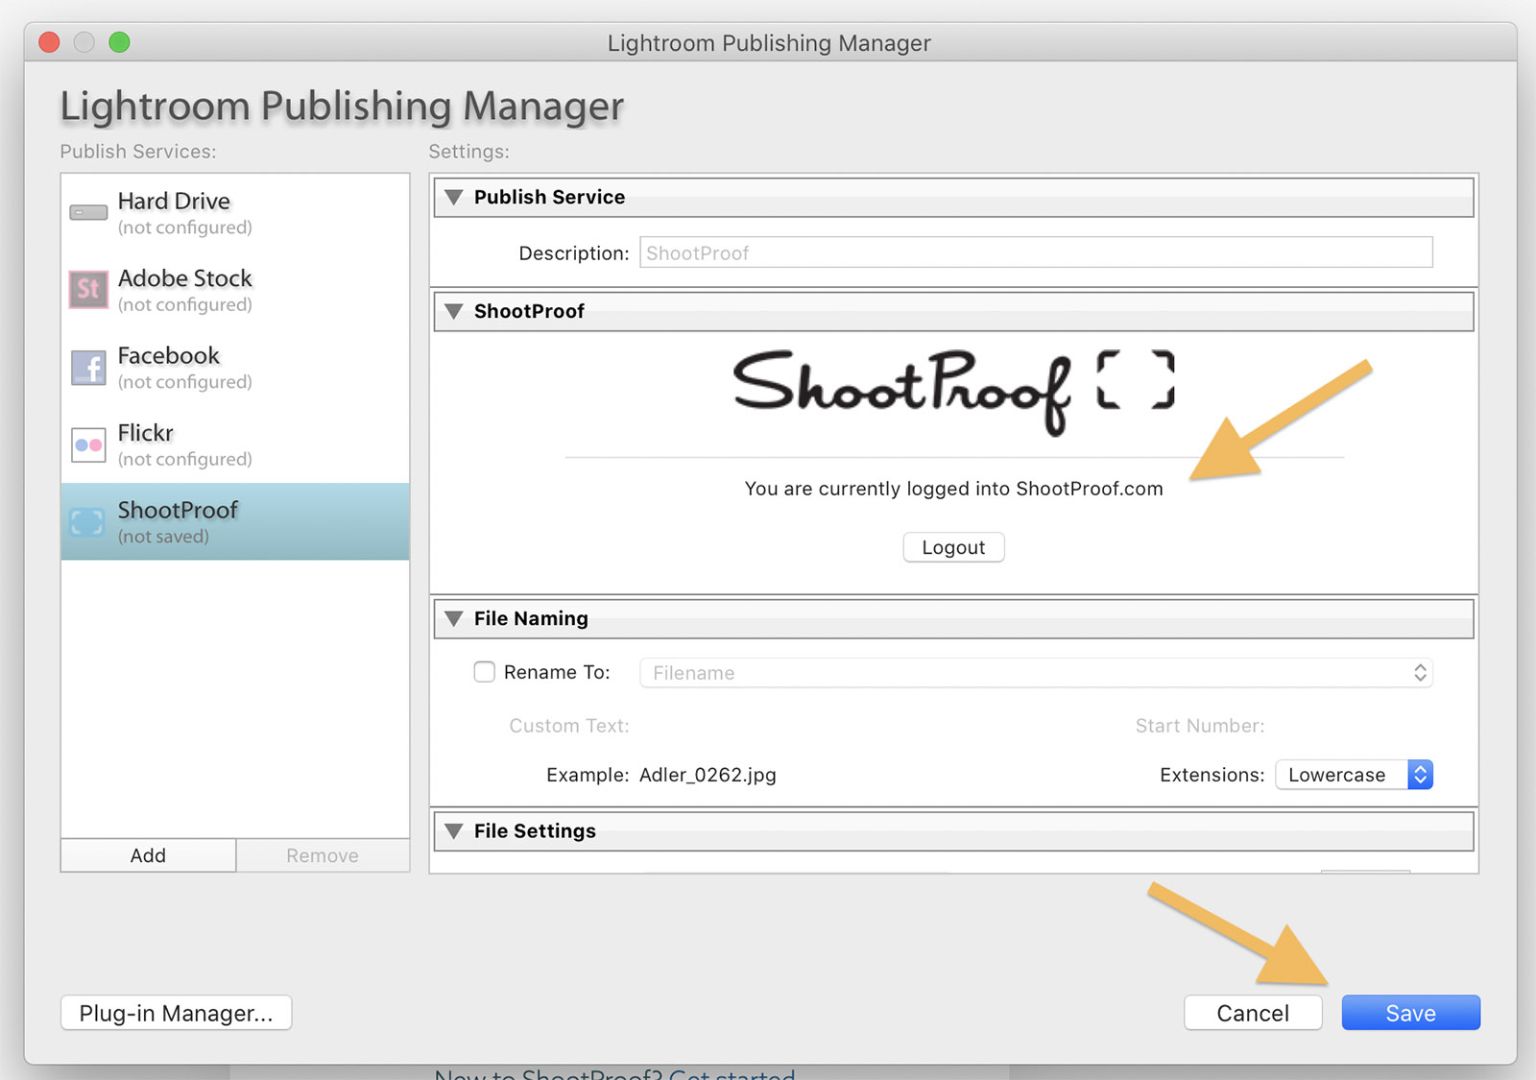Click the Add button below Publish Services
The image size is (1536, 1080).
coord(147,855)
